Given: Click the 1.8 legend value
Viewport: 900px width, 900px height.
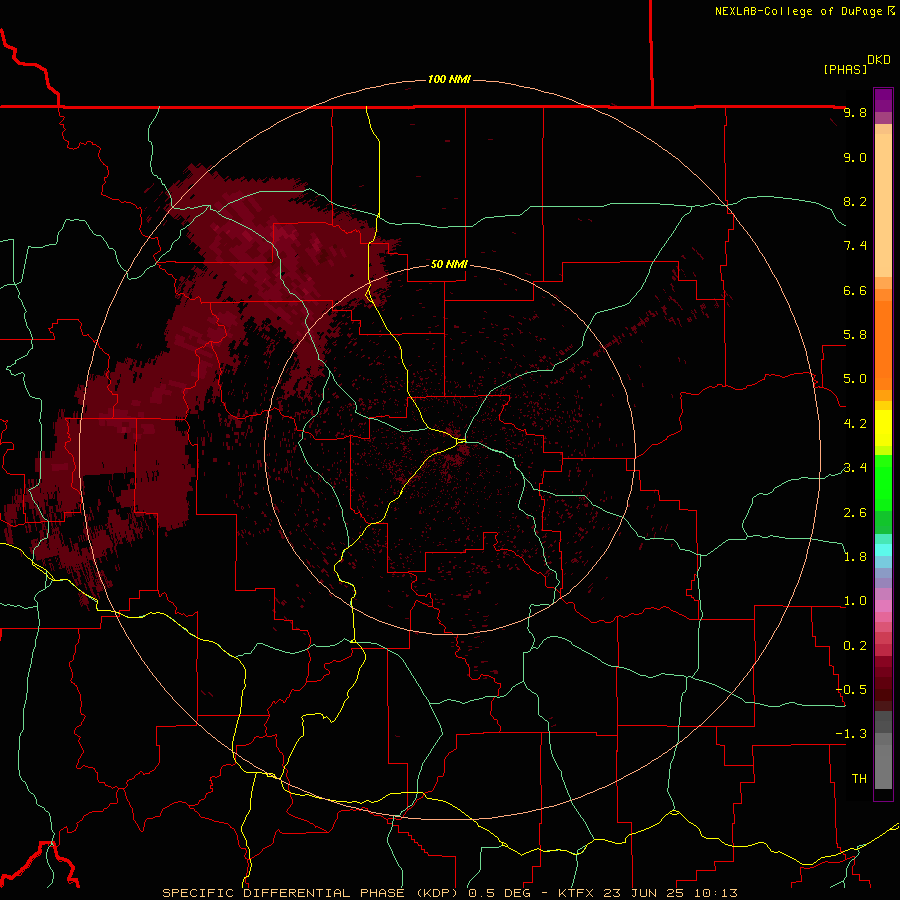Looking at the screenshot, I should [x=855, y=557].
